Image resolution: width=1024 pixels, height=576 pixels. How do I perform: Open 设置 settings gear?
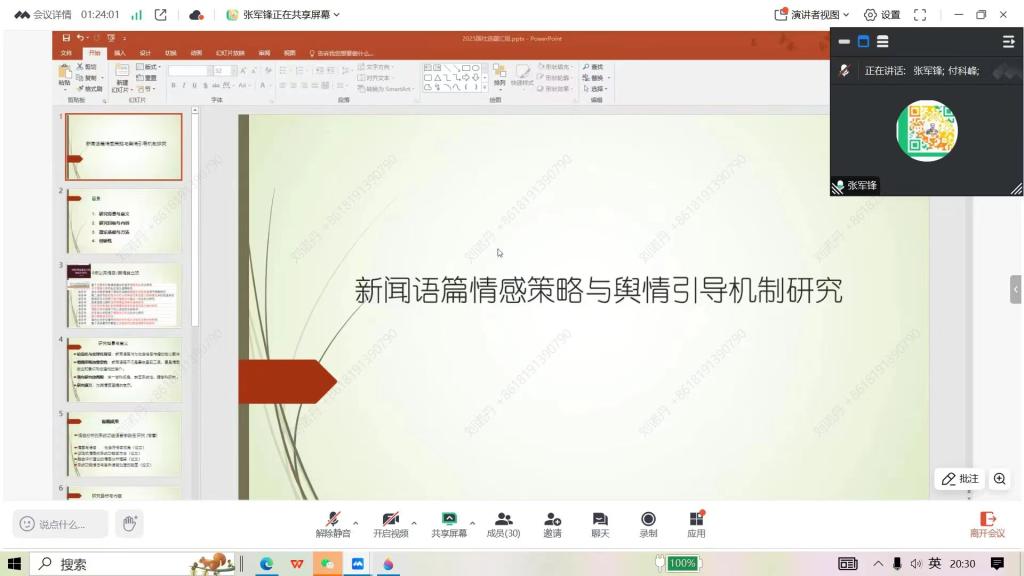pos(881,15)
